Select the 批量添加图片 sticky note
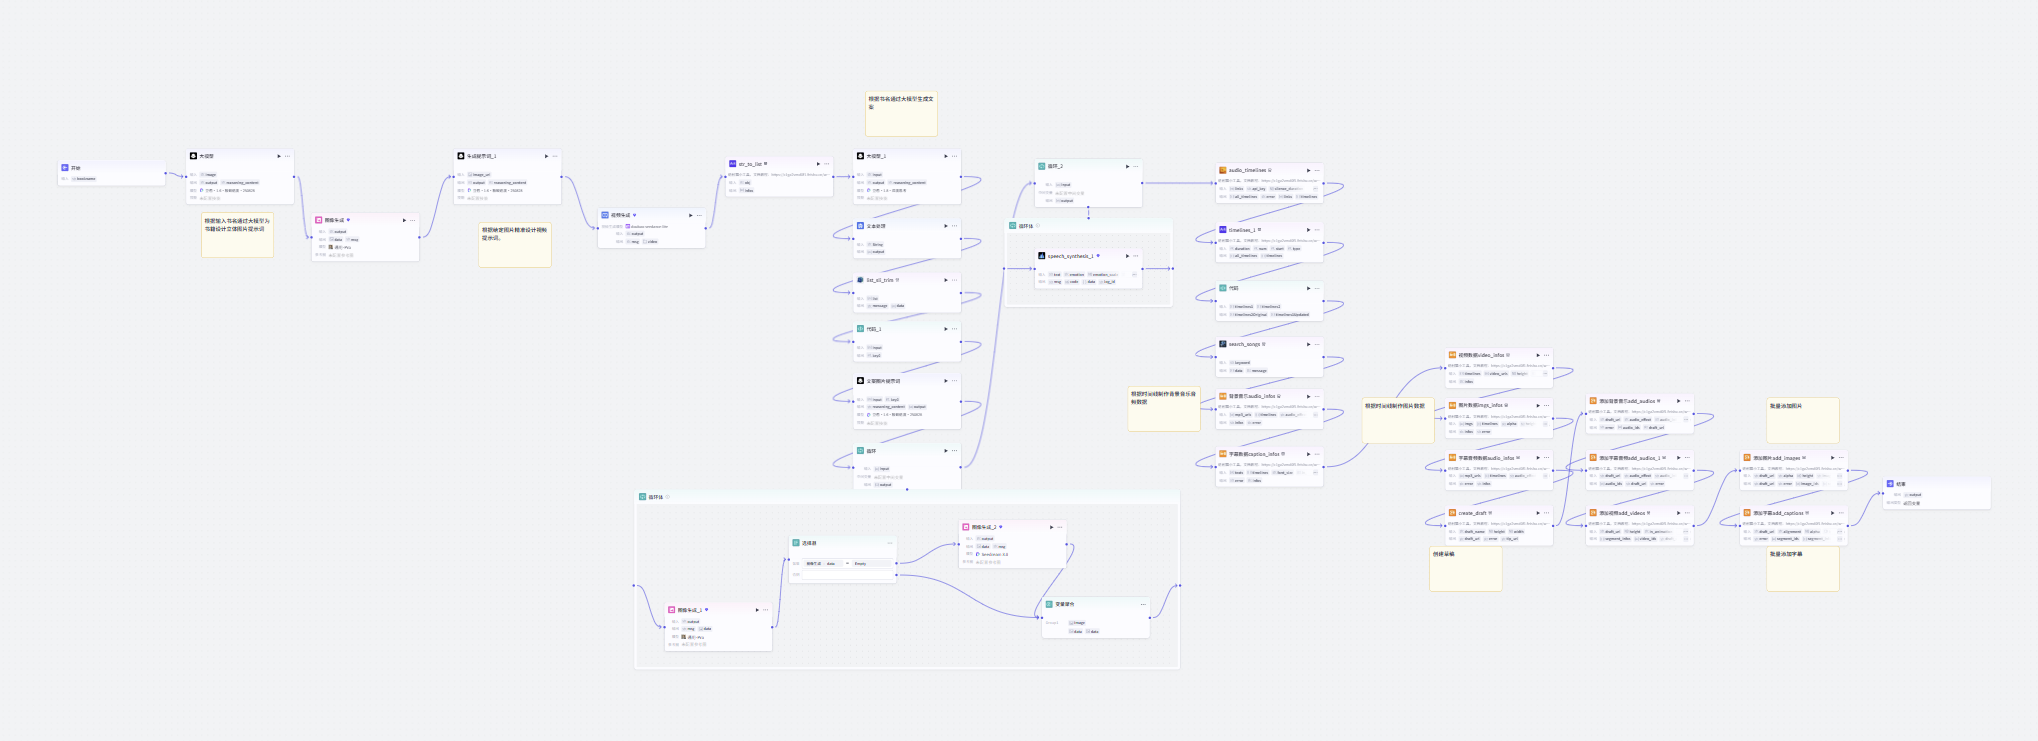This screenshot has height=741, width=2038. click(1803, 420)
